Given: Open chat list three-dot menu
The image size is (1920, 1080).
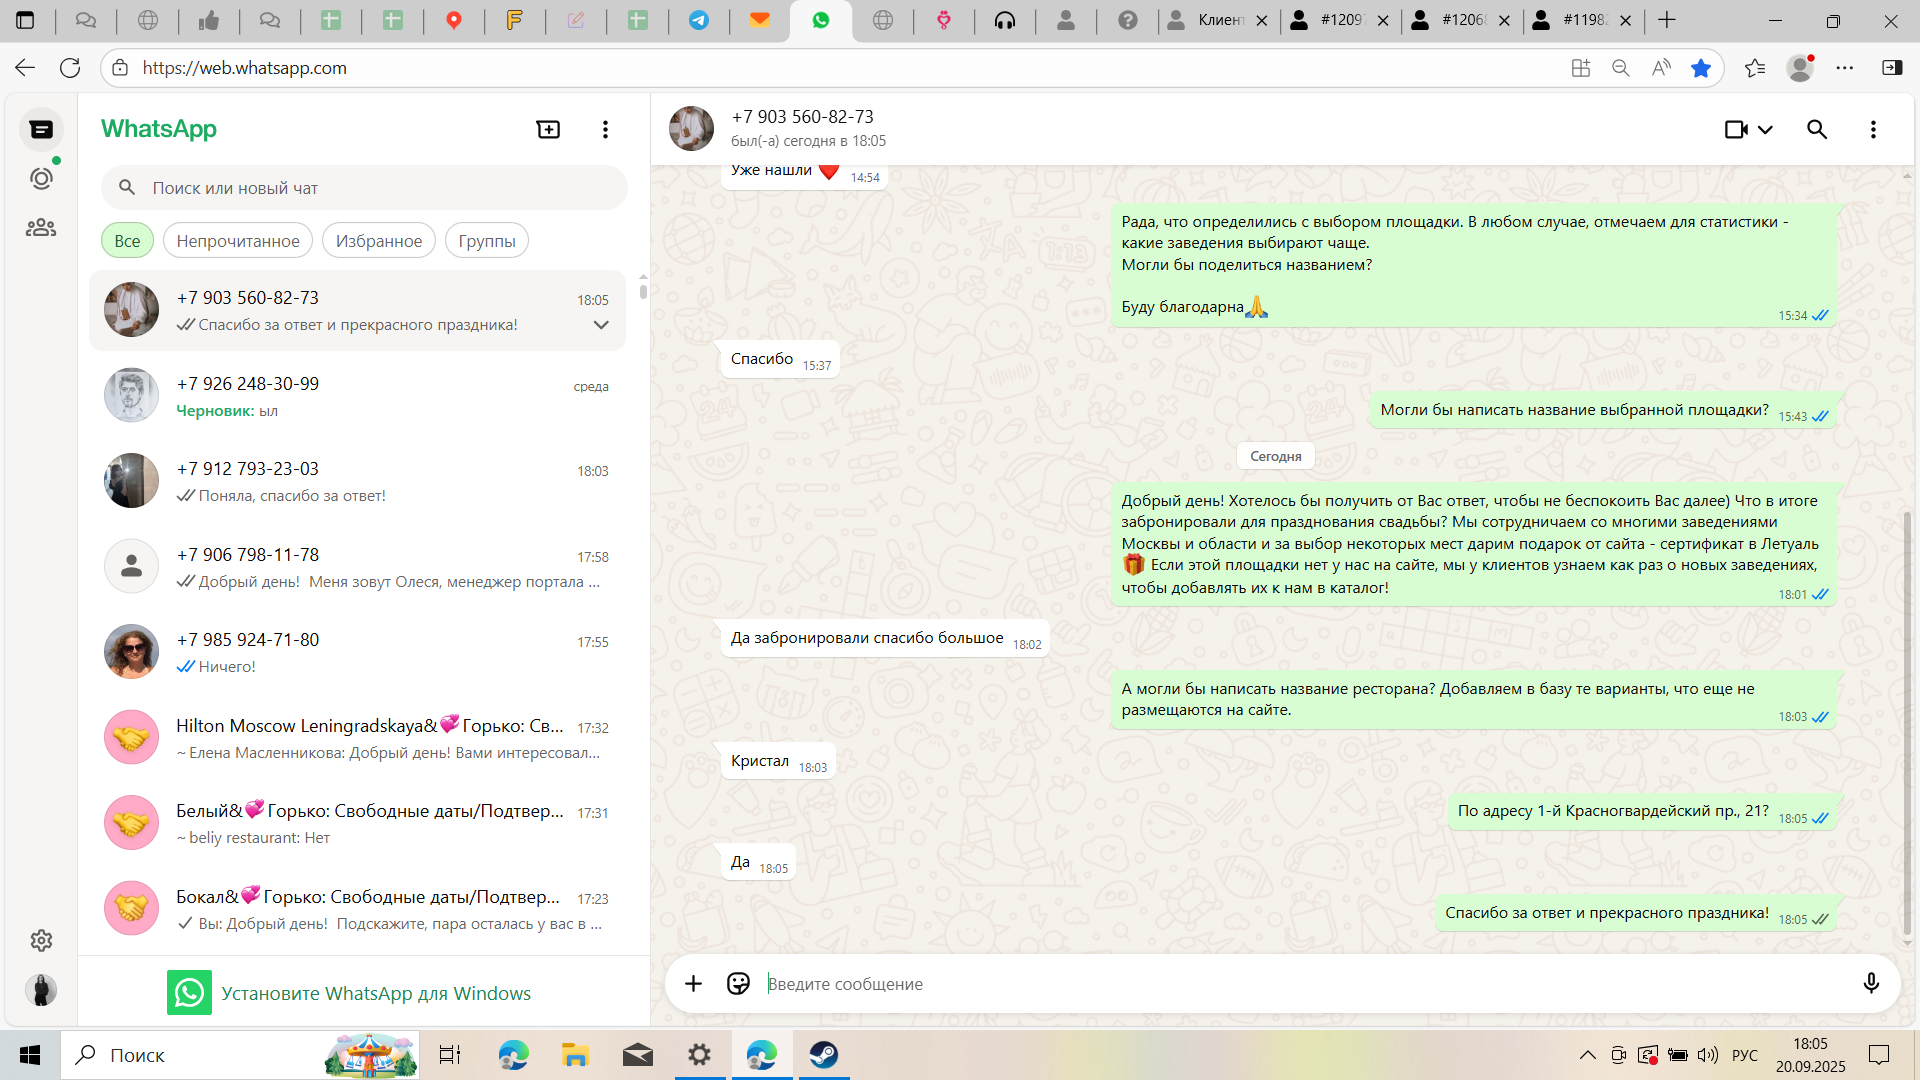Looking at the screenshot, I should point(605,129).
